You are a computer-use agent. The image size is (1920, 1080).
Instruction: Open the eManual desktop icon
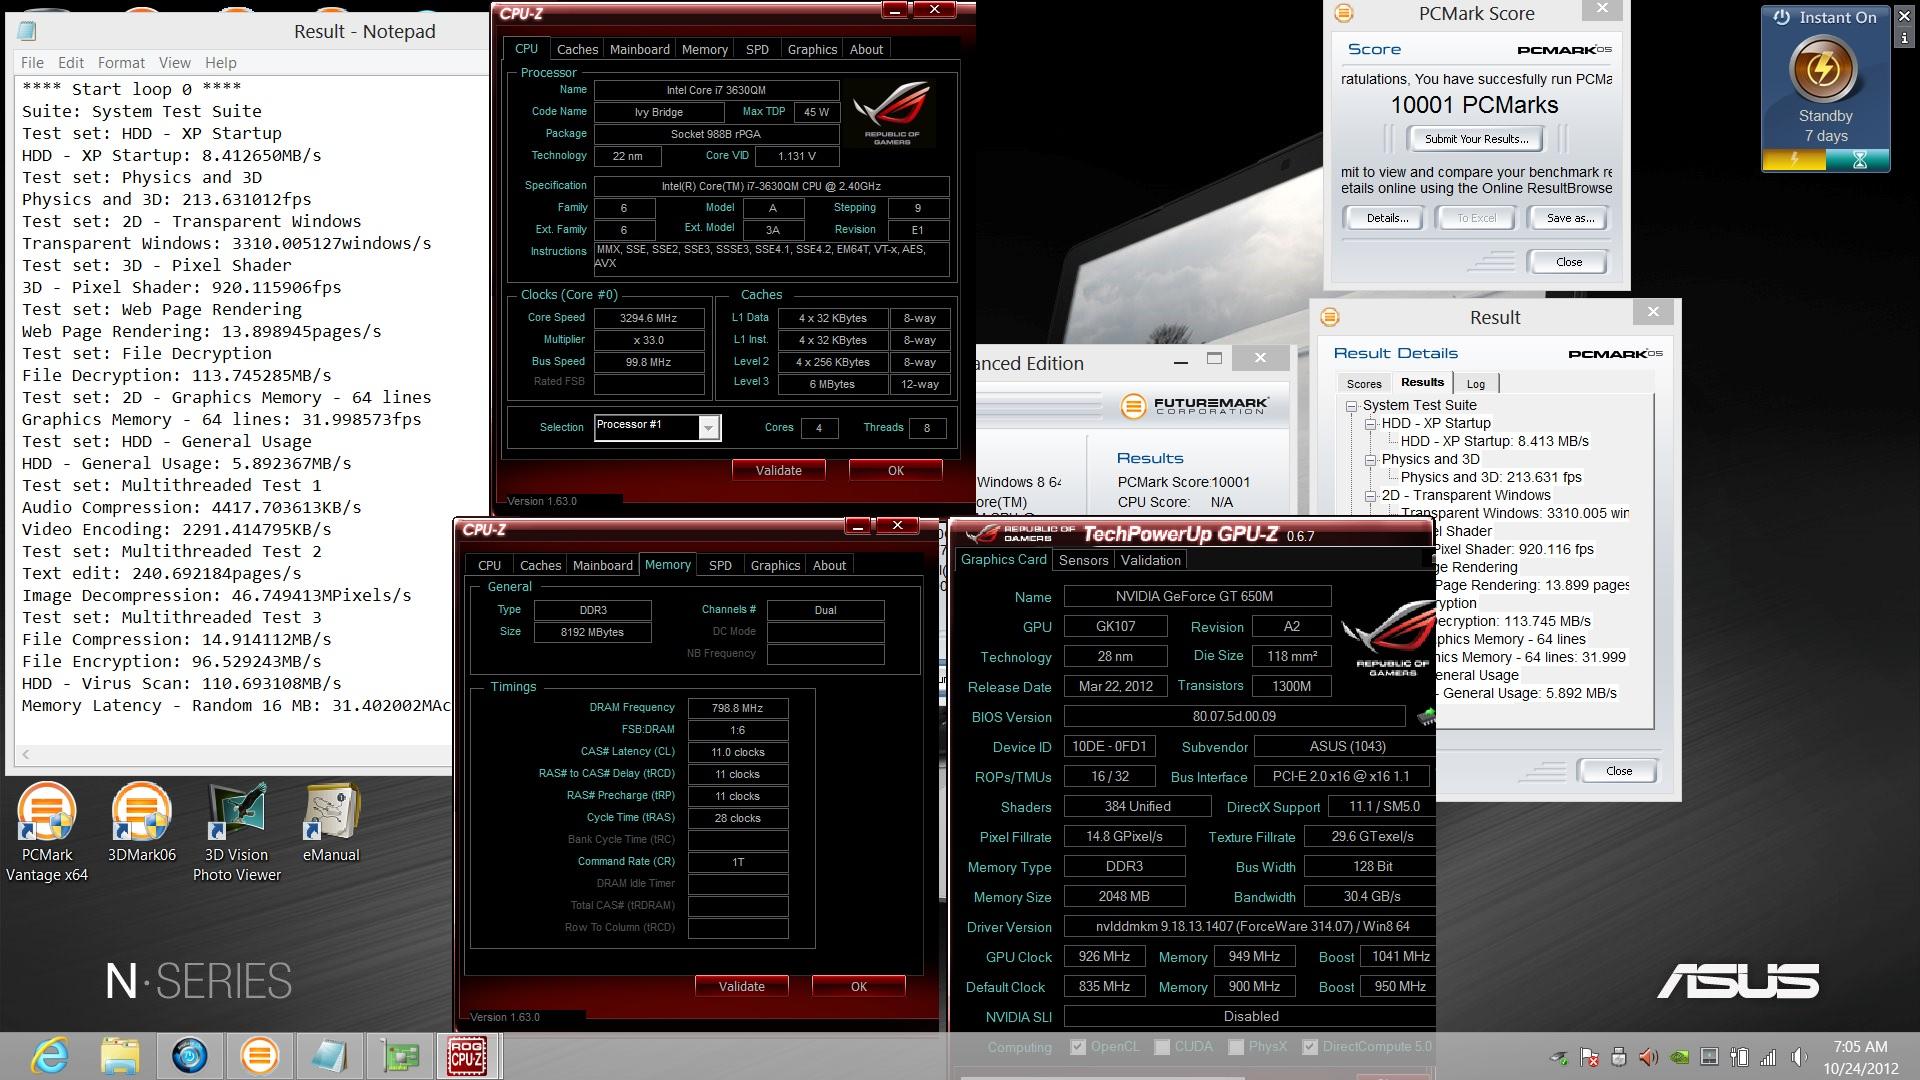pos(331,822)
